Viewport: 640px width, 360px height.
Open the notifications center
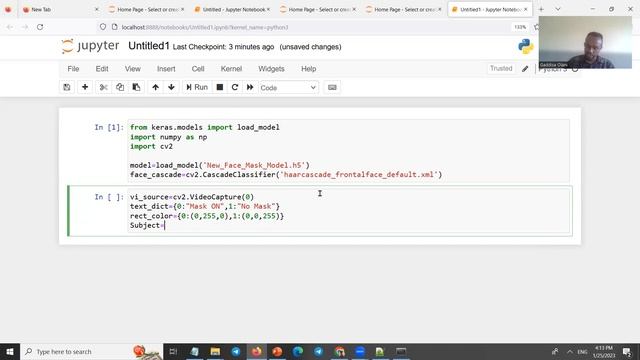click(627, 351)
